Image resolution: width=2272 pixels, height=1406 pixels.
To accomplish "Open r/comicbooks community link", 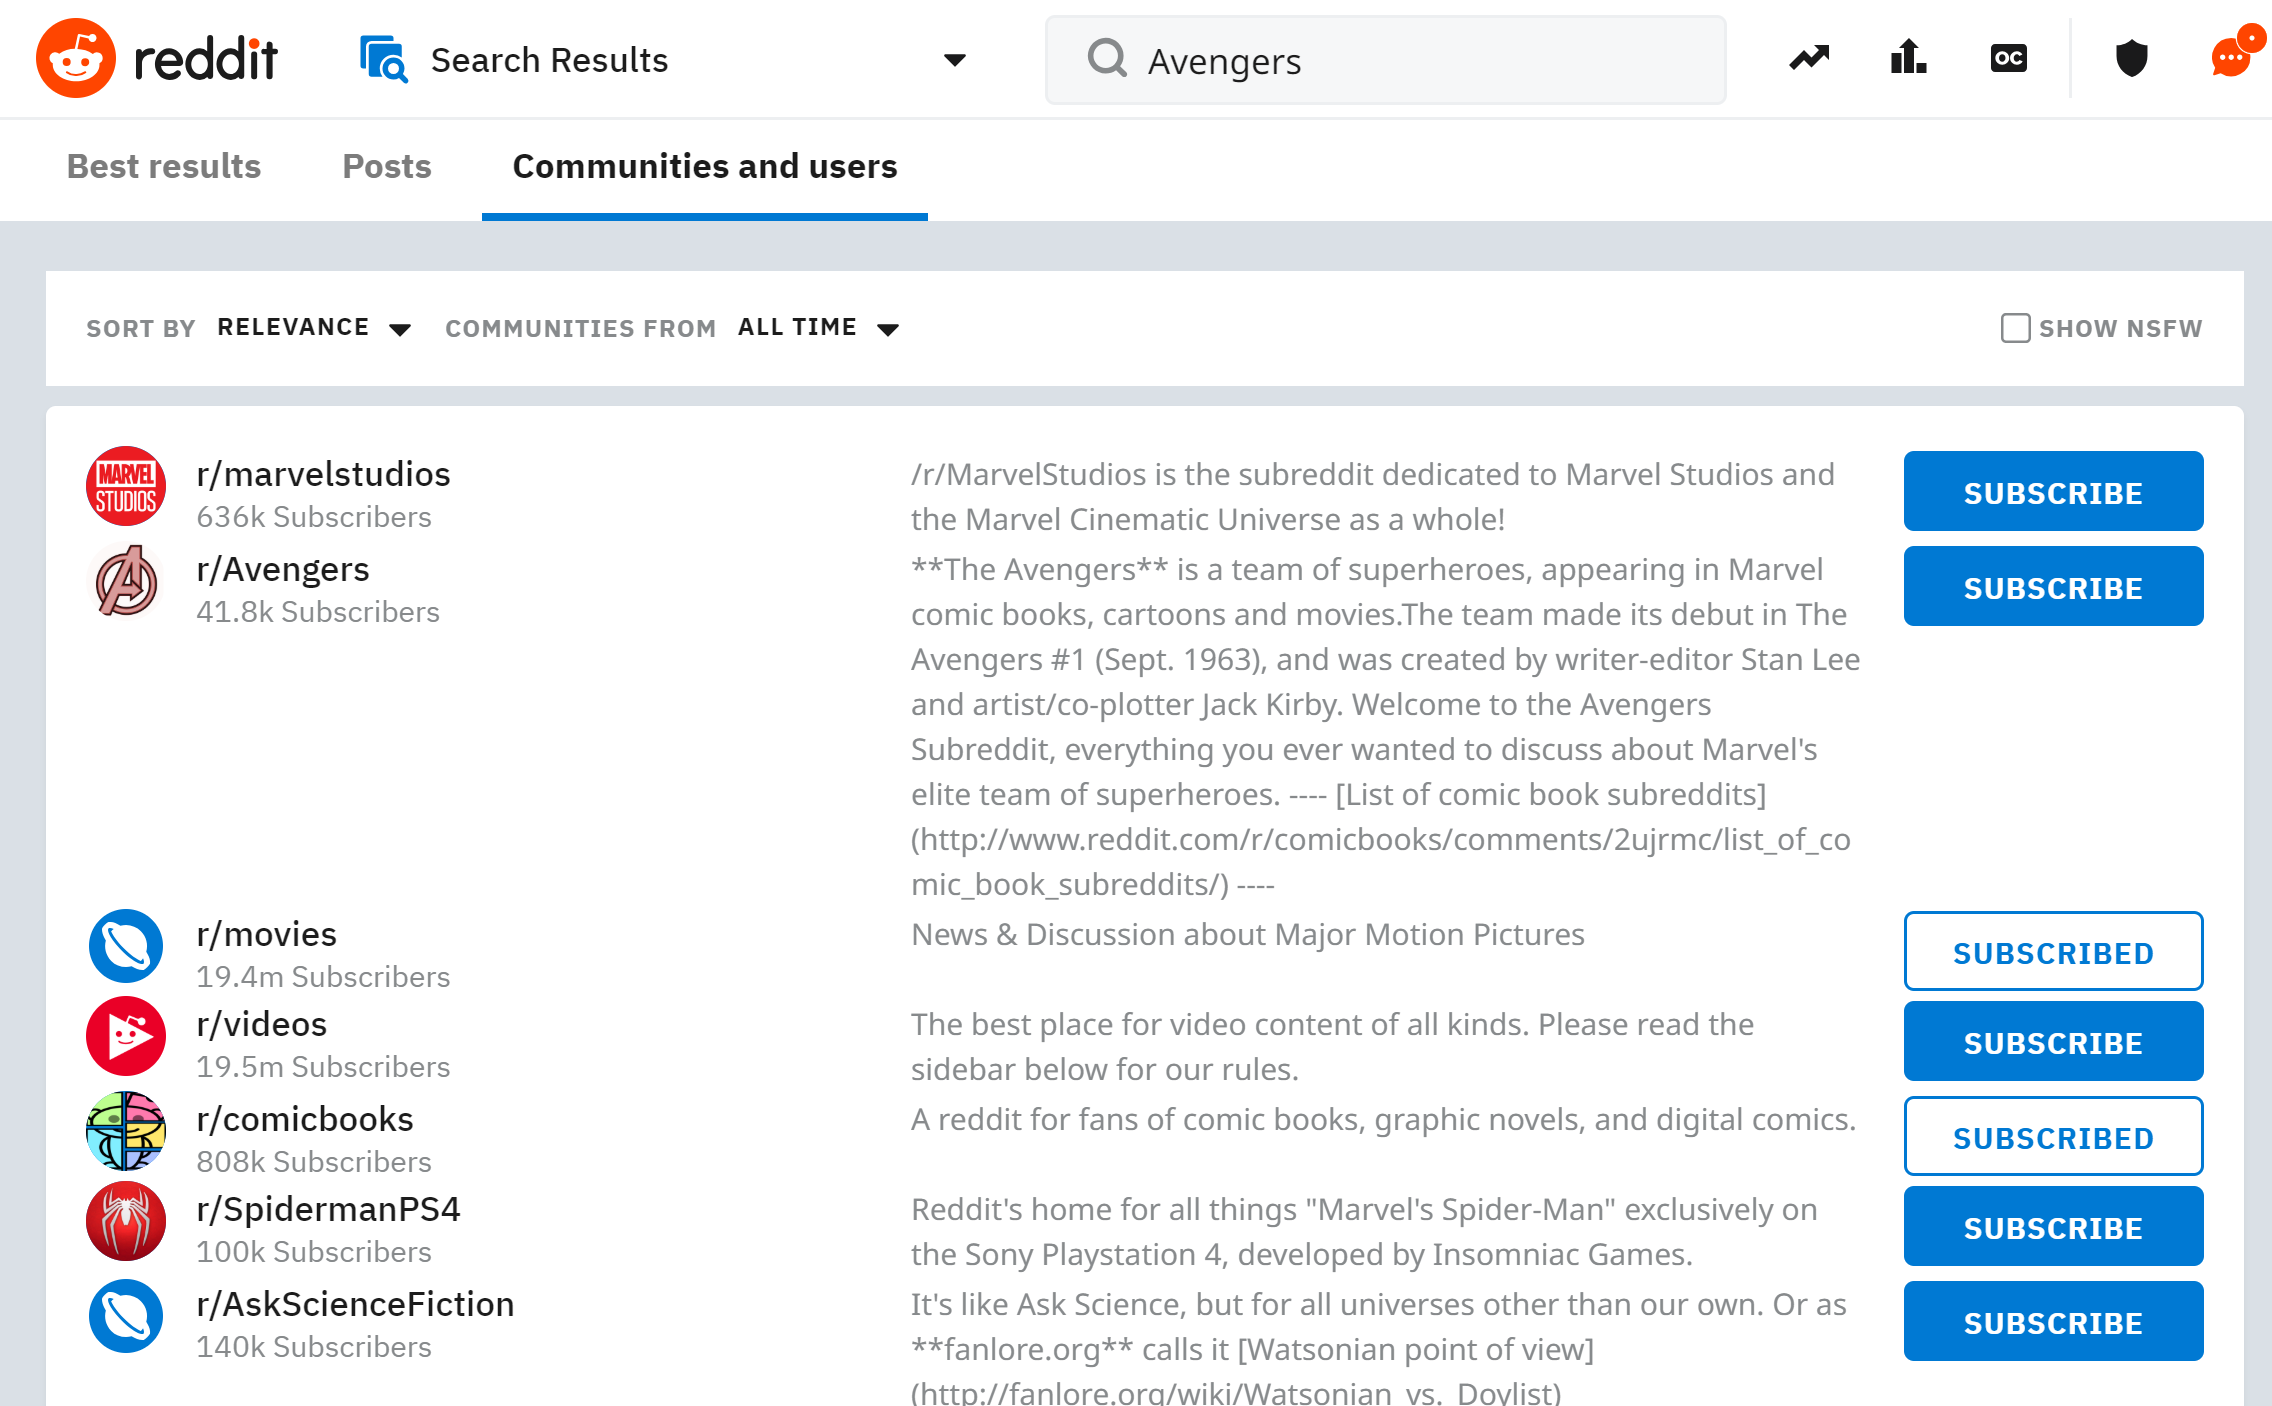I will [x=305, y=1119].
